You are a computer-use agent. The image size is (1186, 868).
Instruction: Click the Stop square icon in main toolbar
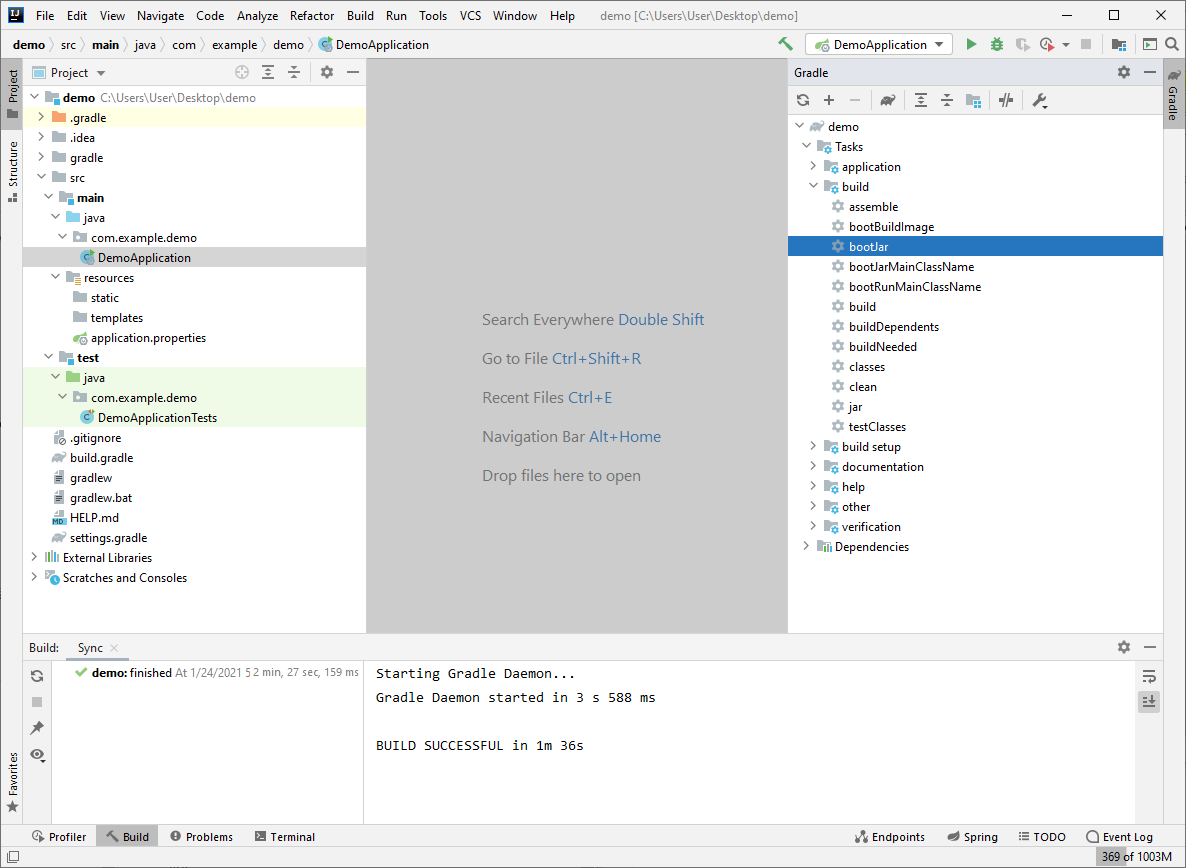click(1086, 45)
